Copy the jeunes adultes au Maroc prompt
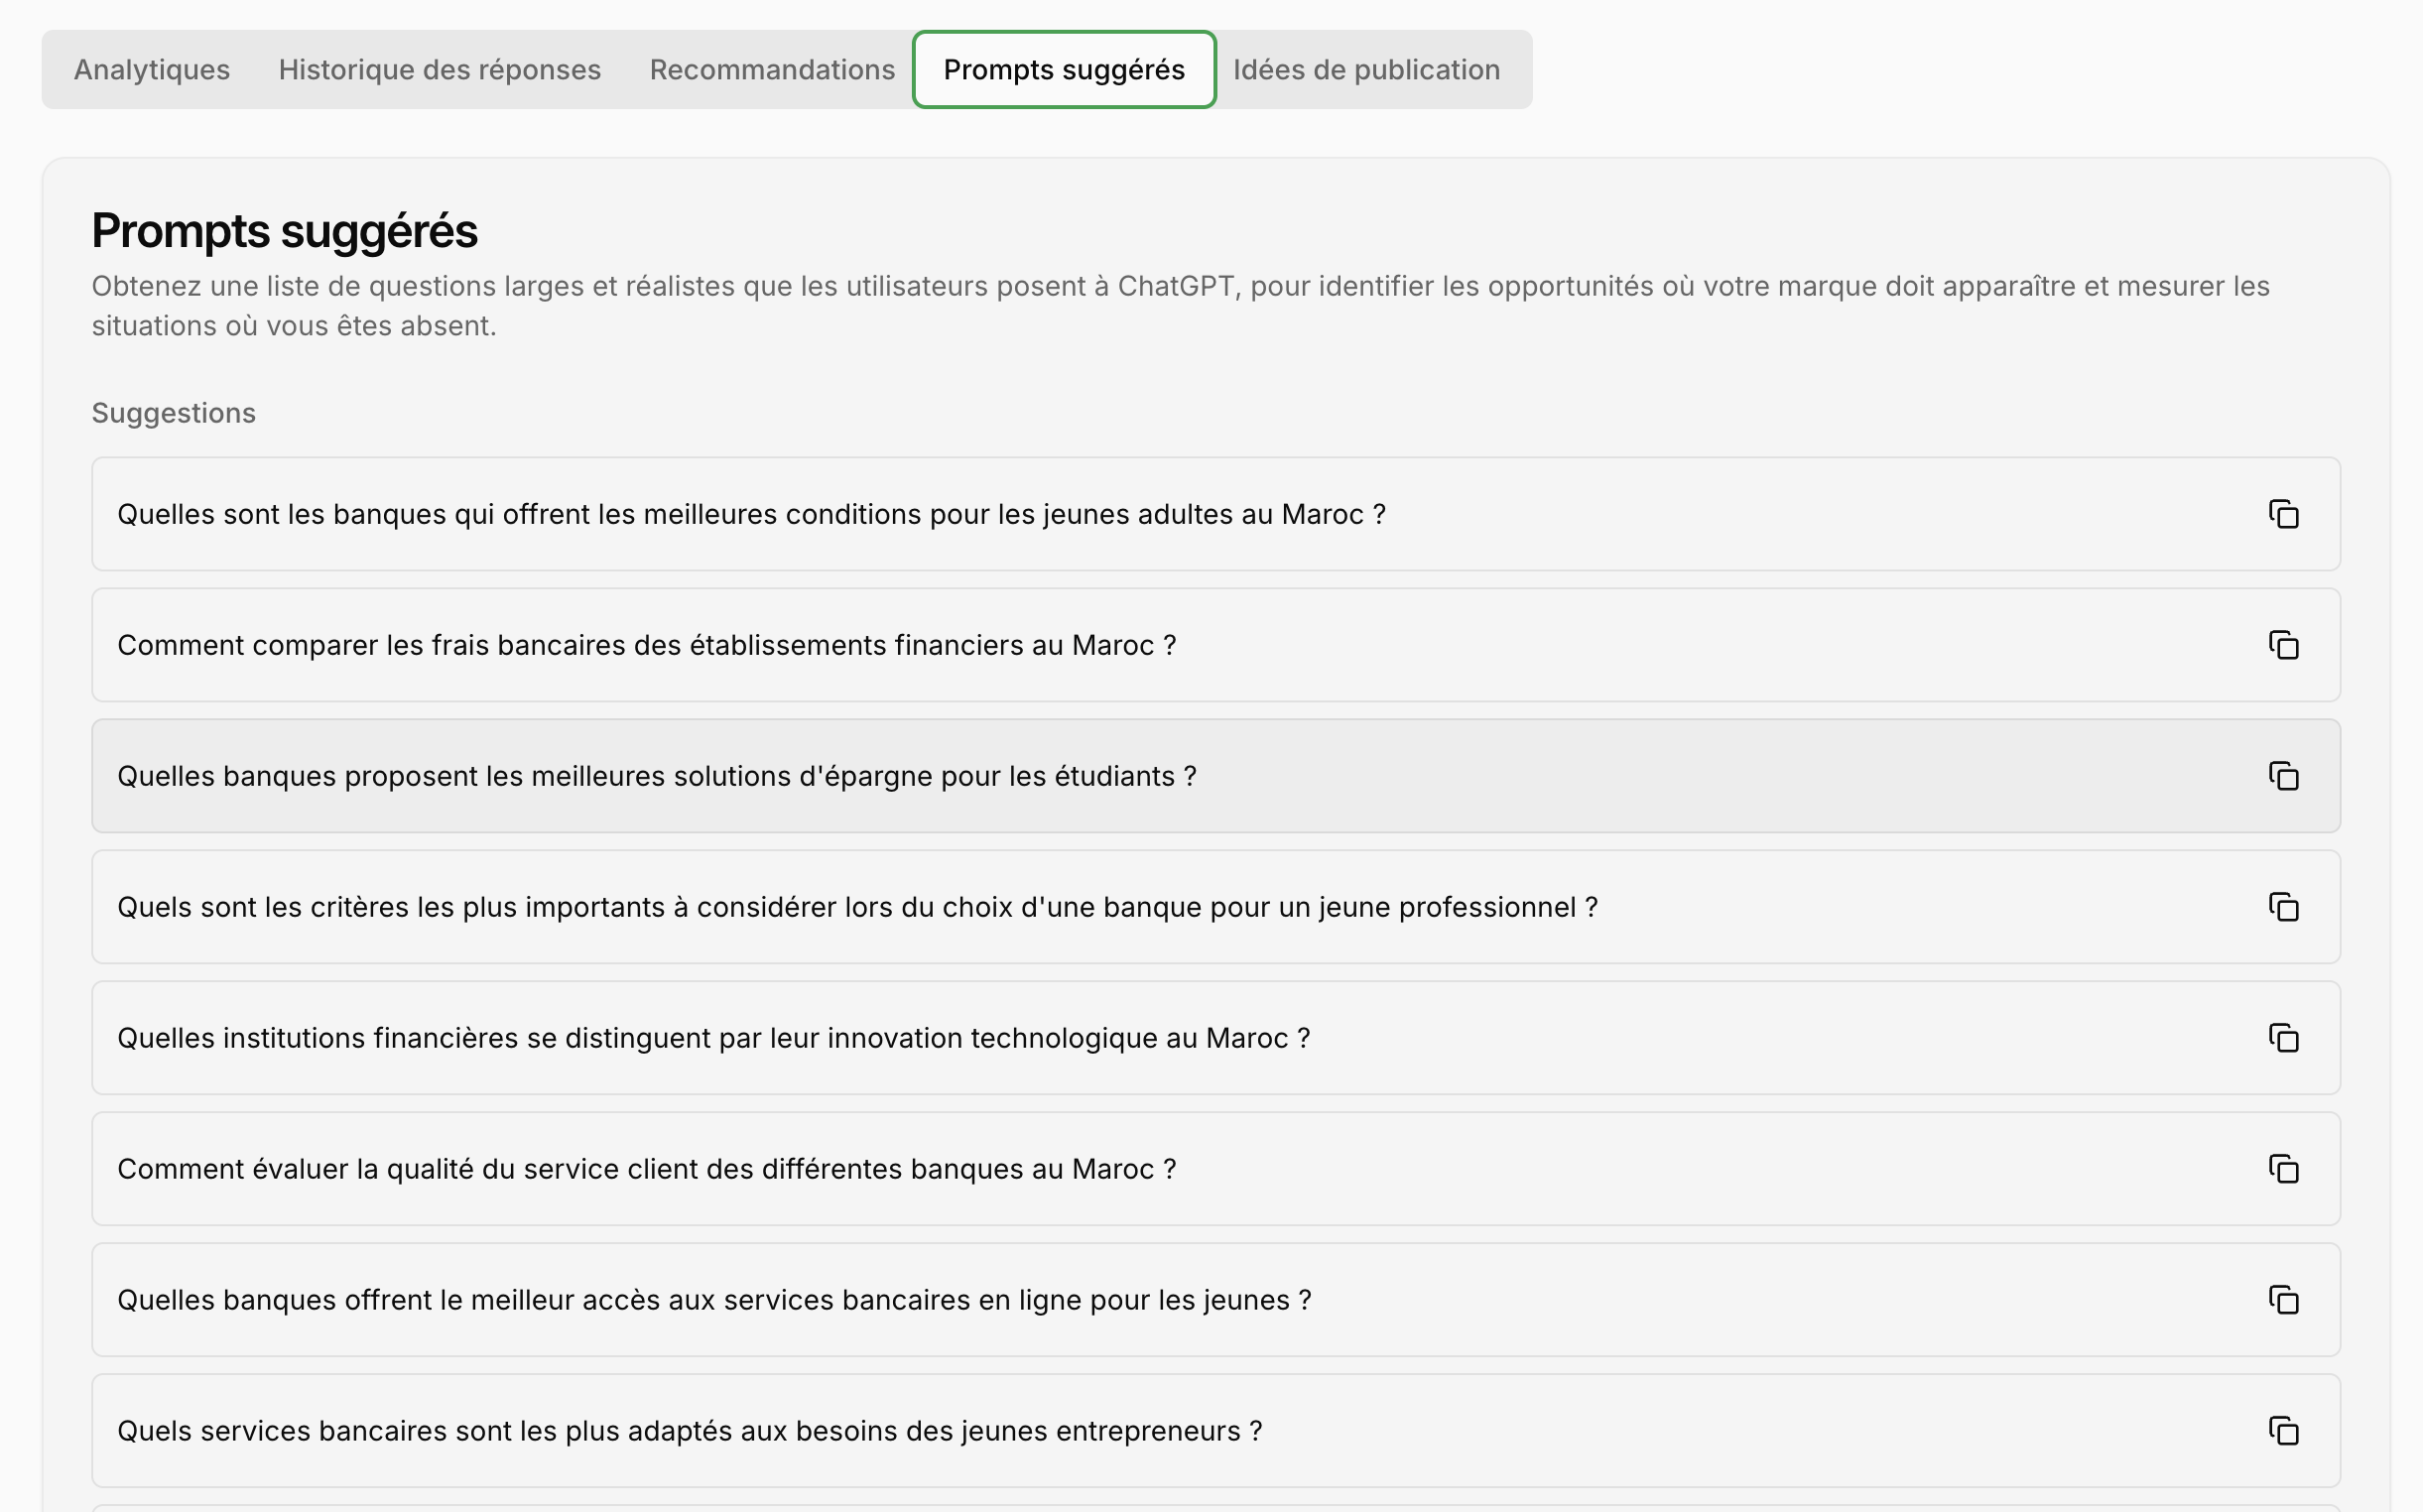The width and height of the screenshot is (2423, 1512). (2283, 514)
